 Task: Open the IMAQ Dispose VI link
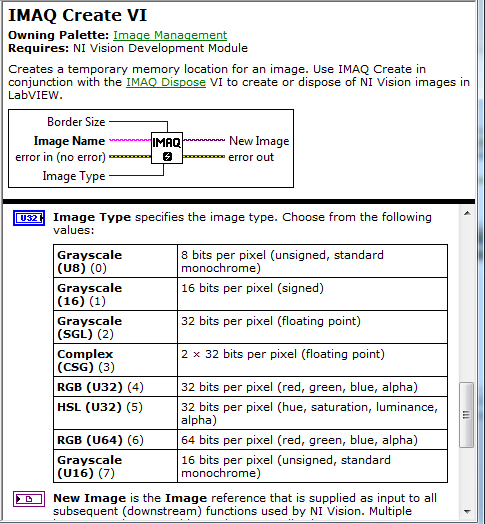point(166,82)
